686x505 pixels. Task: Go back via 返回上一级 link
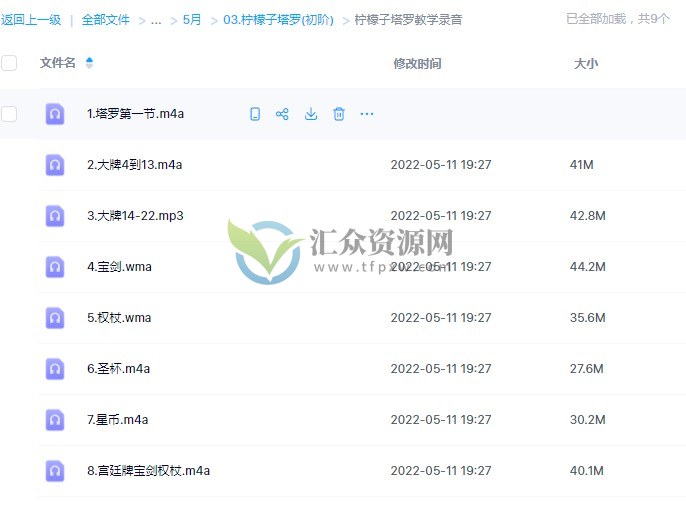(x=31, y=19)
